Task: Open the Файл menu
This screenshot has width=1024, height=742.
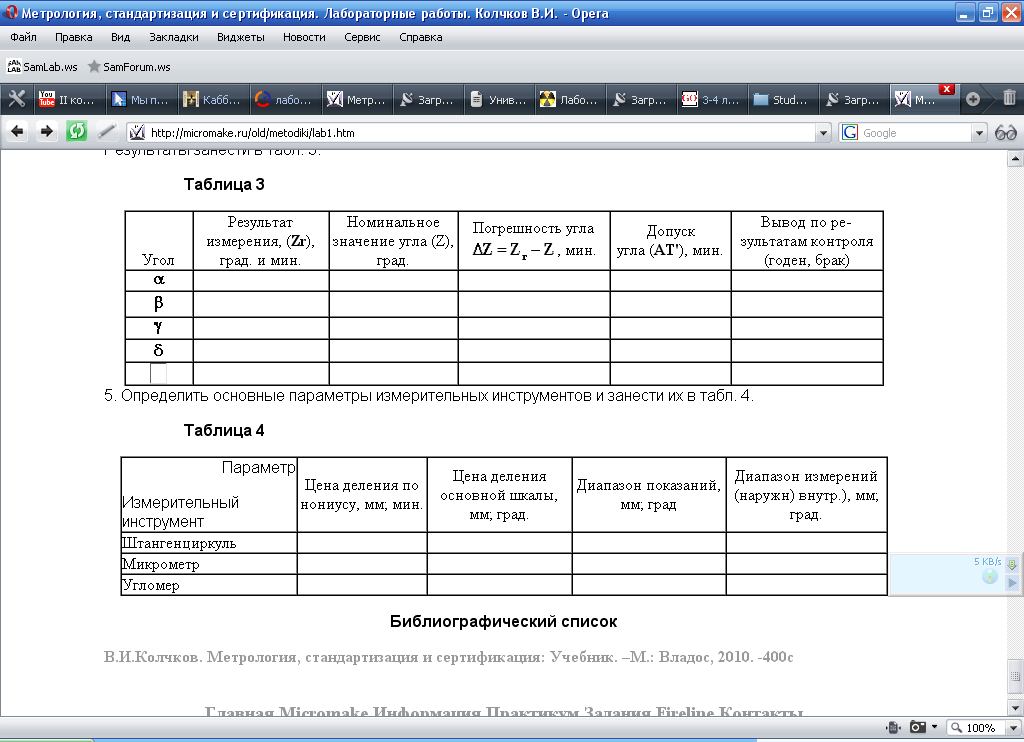Action: 24,37
